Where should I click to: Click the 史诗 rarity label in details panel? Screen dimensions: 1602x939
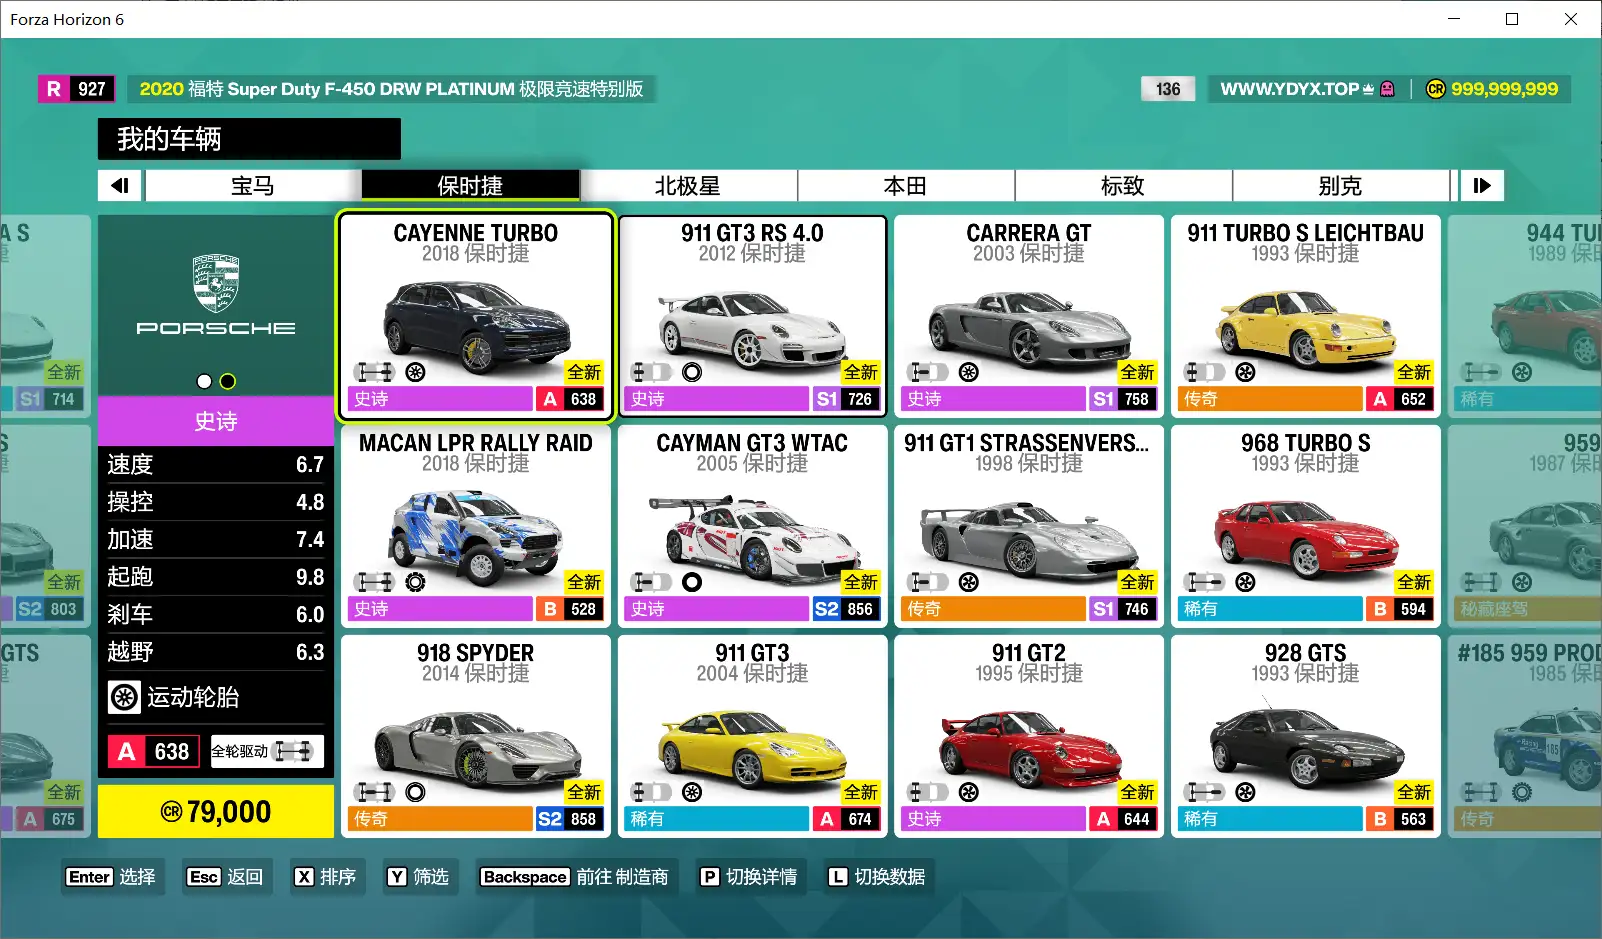pyautogui.click(x=216, y=421)
